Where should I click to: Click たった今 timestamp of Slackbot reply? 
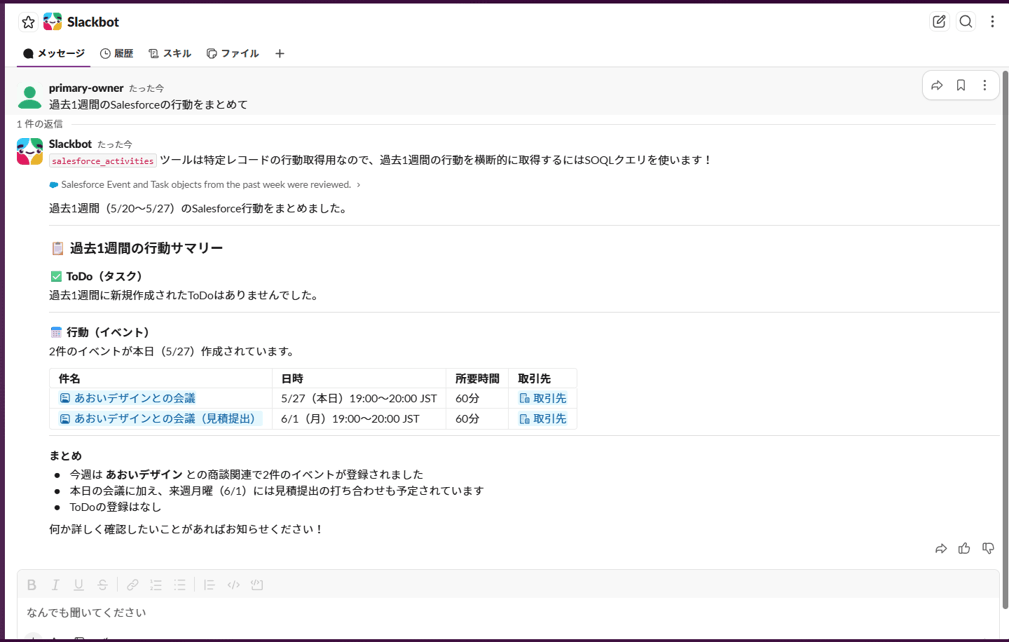click(115, 145)
